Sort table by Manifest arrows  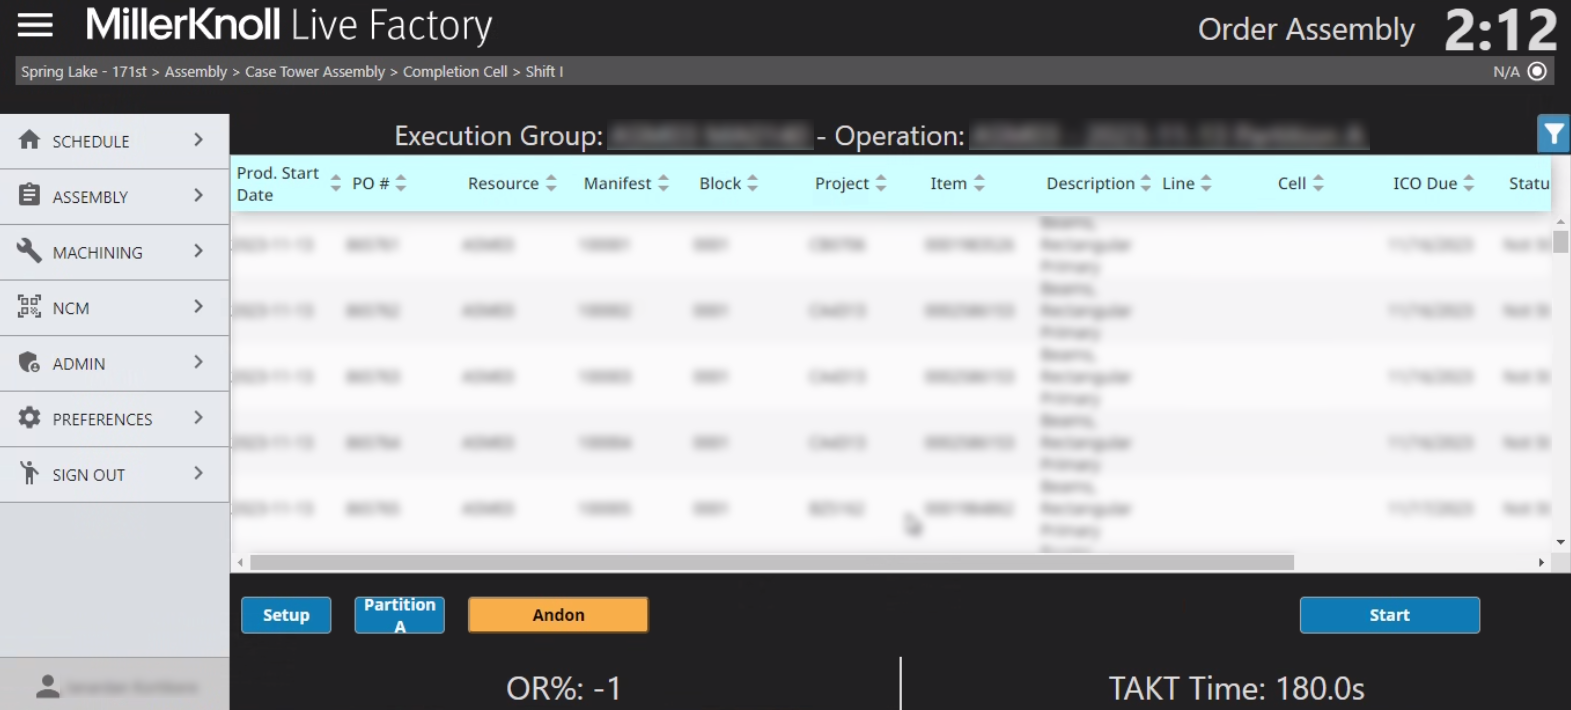663,183
